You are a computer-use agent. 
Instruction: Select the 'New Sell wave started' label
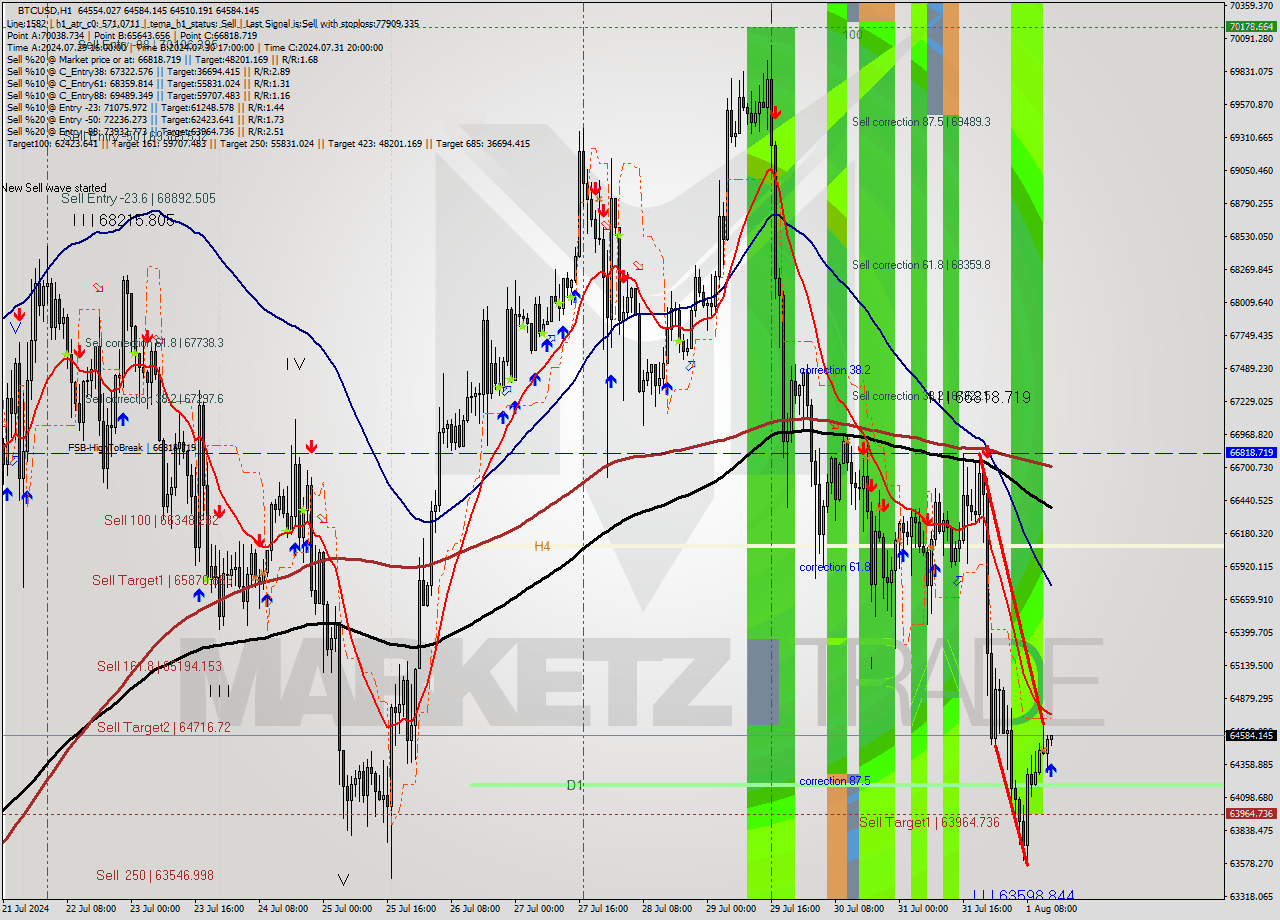pos(54,188)
